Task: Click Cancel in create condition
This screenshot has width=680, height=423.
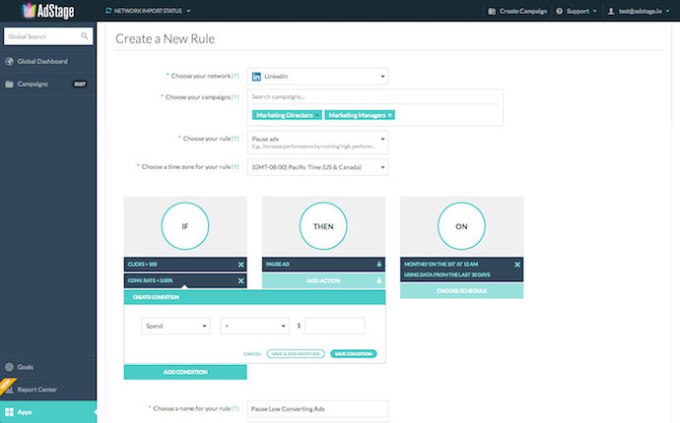Action: [252, 354]
